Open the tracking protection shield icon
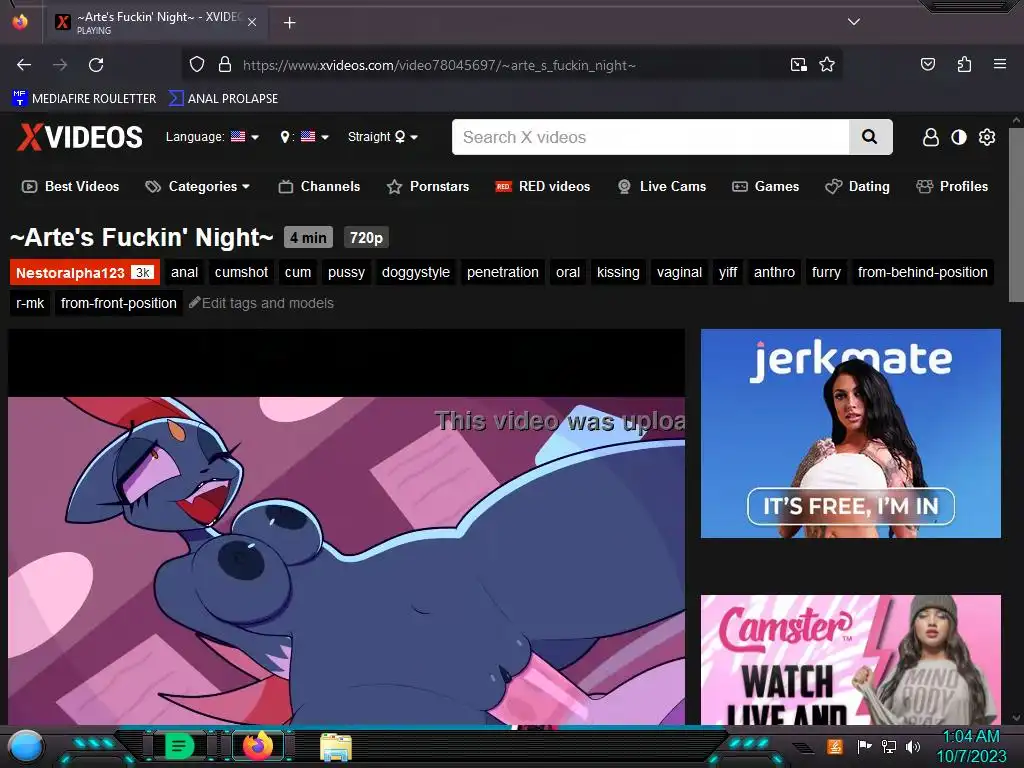Viewport: 1024px width, 768px height. click(x=197, y=65)
